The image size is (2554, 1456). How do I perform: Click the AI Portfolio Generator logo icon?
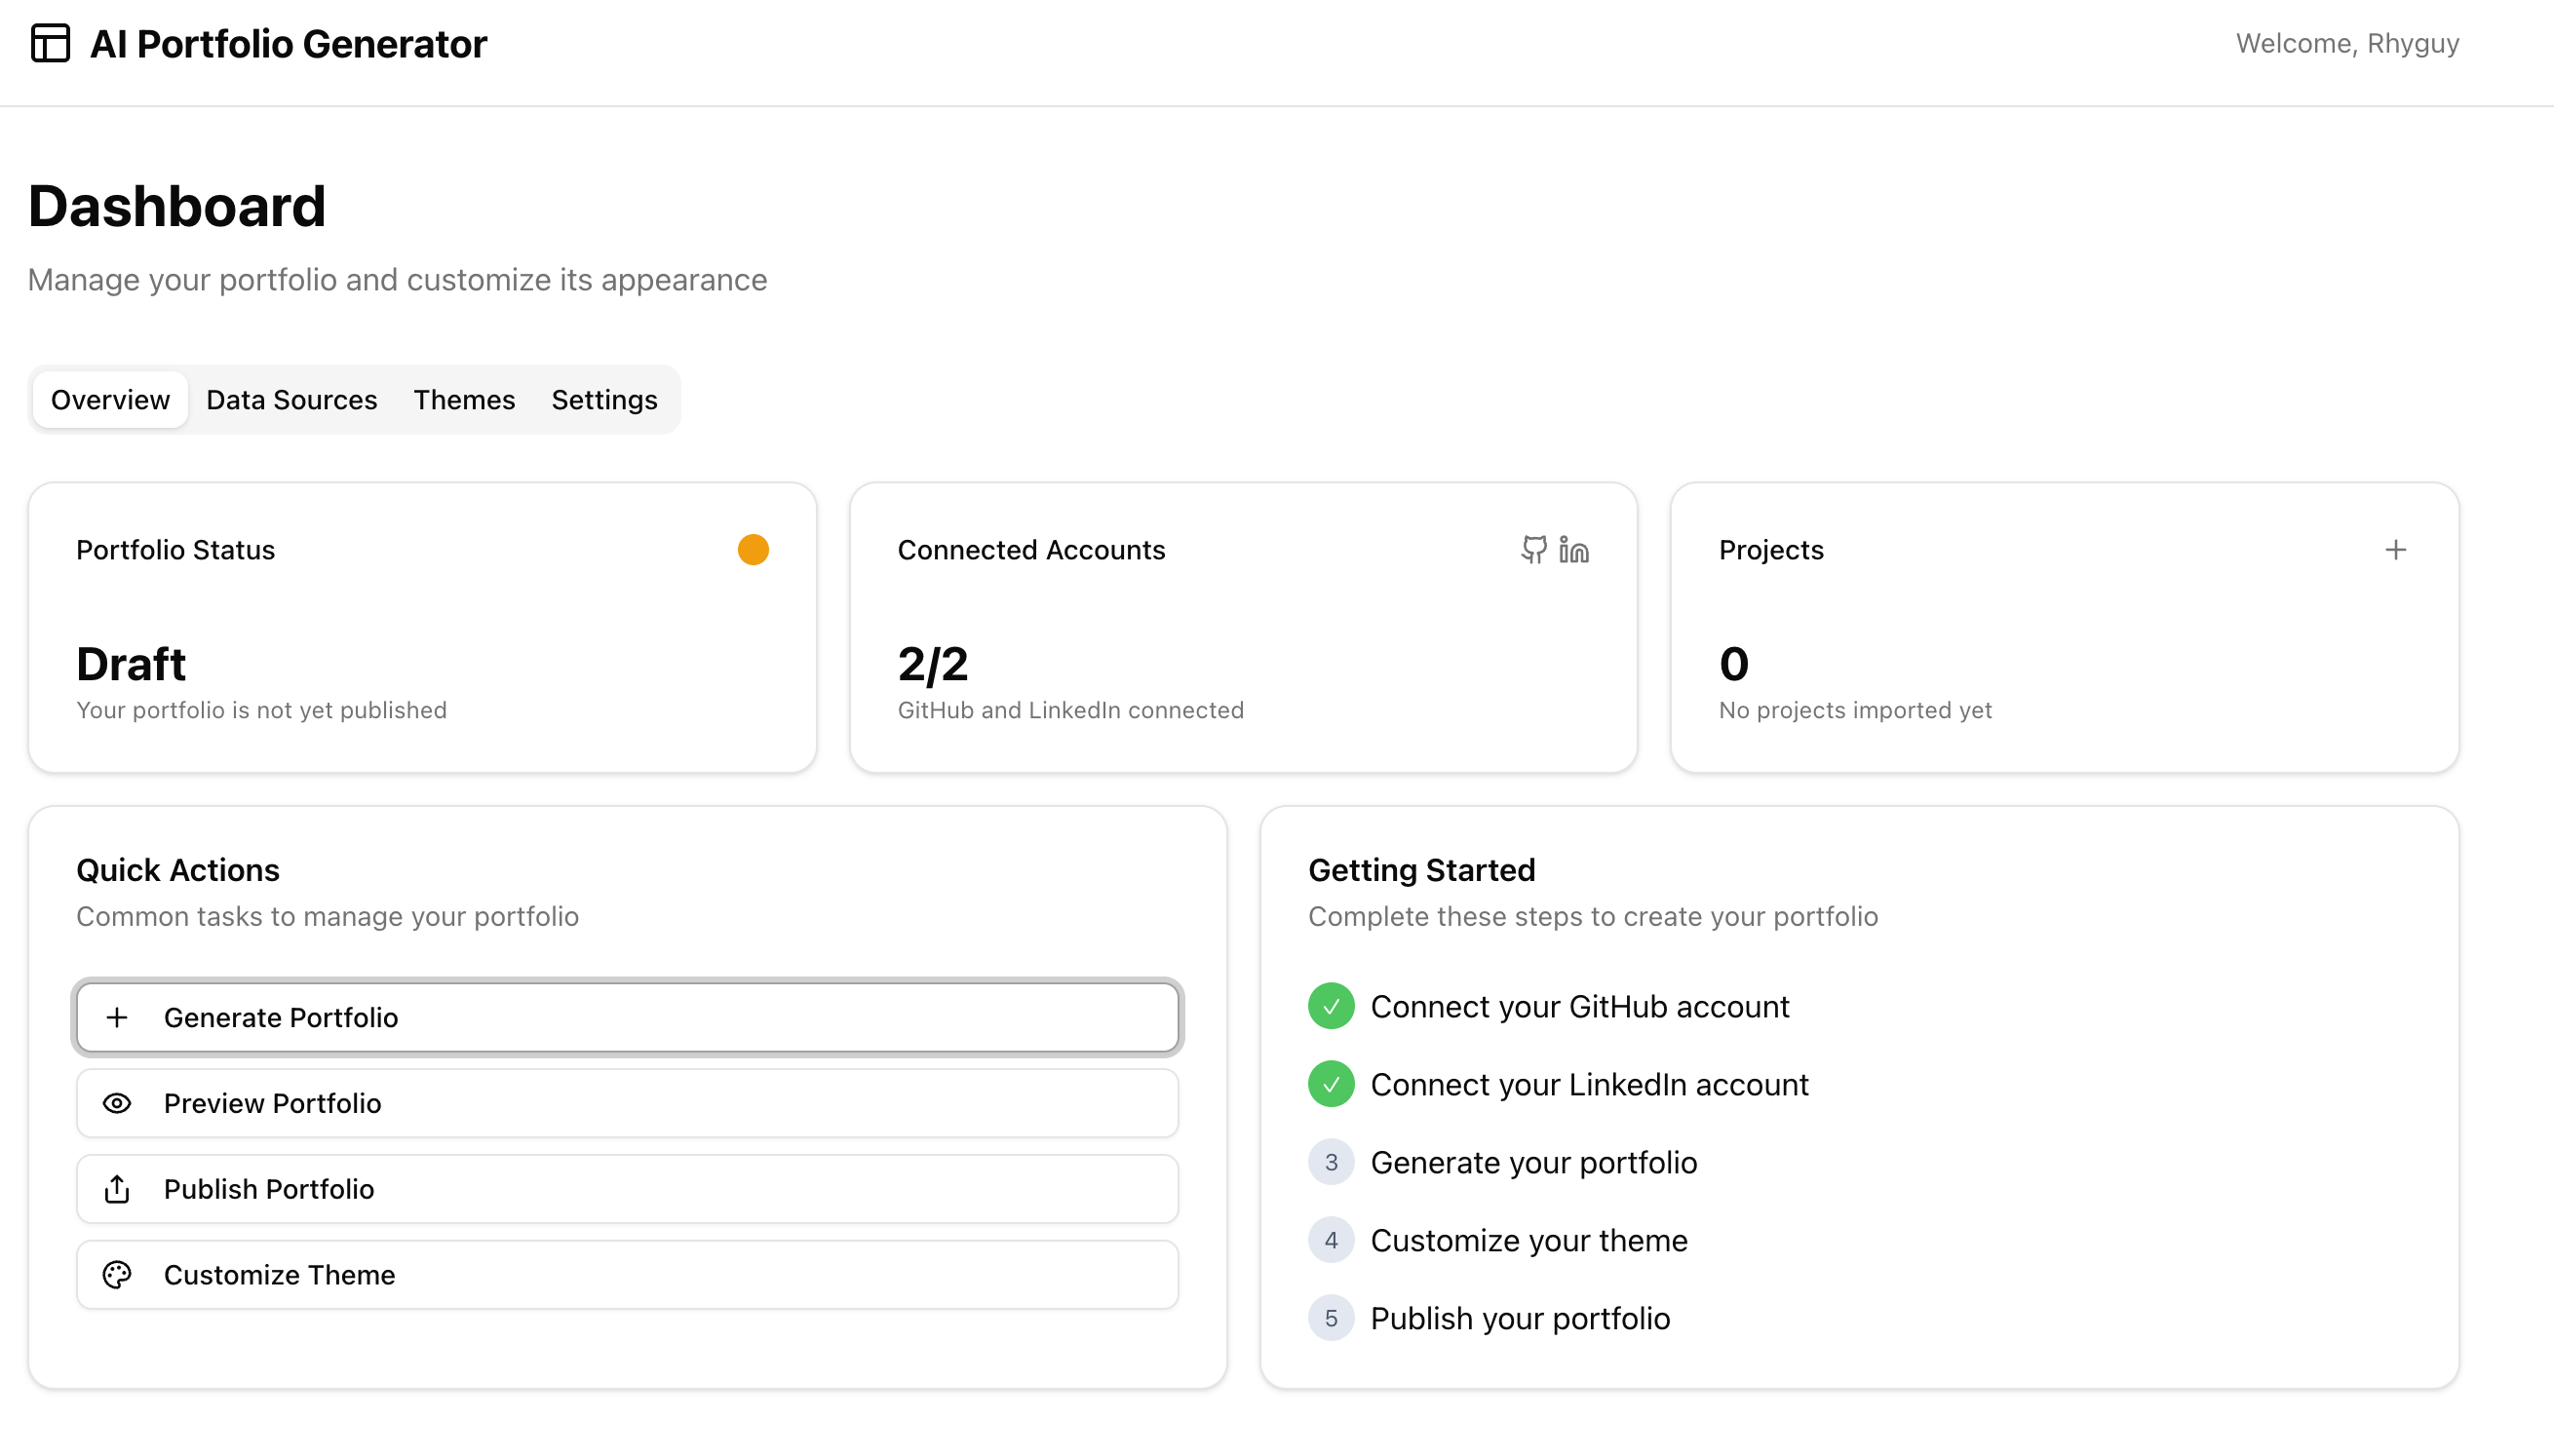point(50,43)
